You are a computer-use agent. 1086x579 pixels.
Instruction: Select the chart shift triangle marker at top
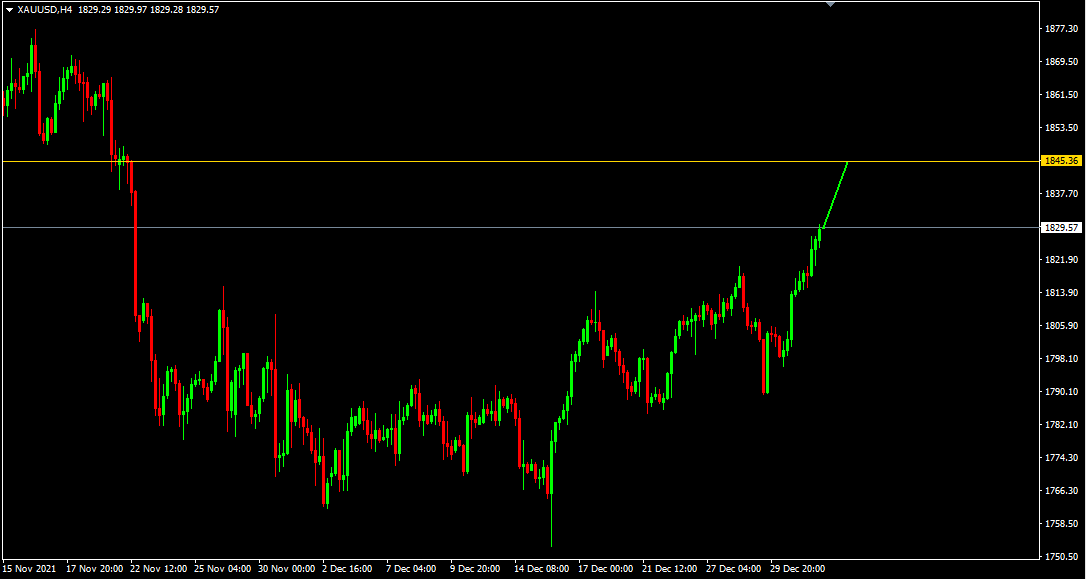click(x=831, y=4)
